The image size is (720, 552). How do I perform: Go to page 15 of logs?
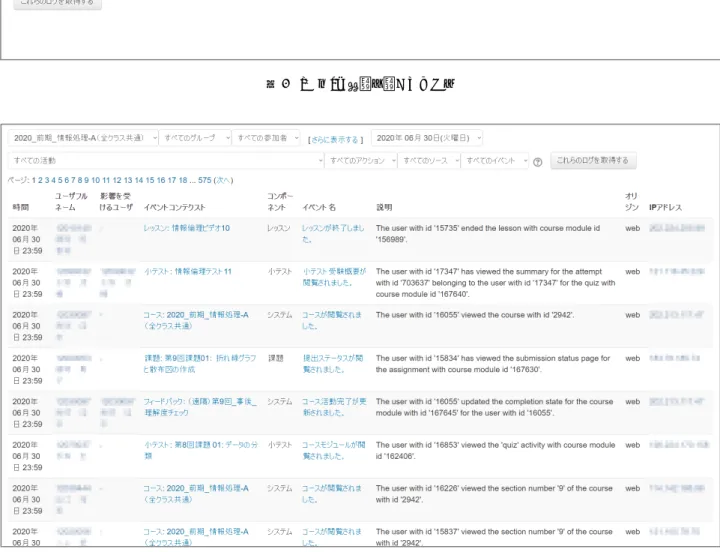coord(150,180)
